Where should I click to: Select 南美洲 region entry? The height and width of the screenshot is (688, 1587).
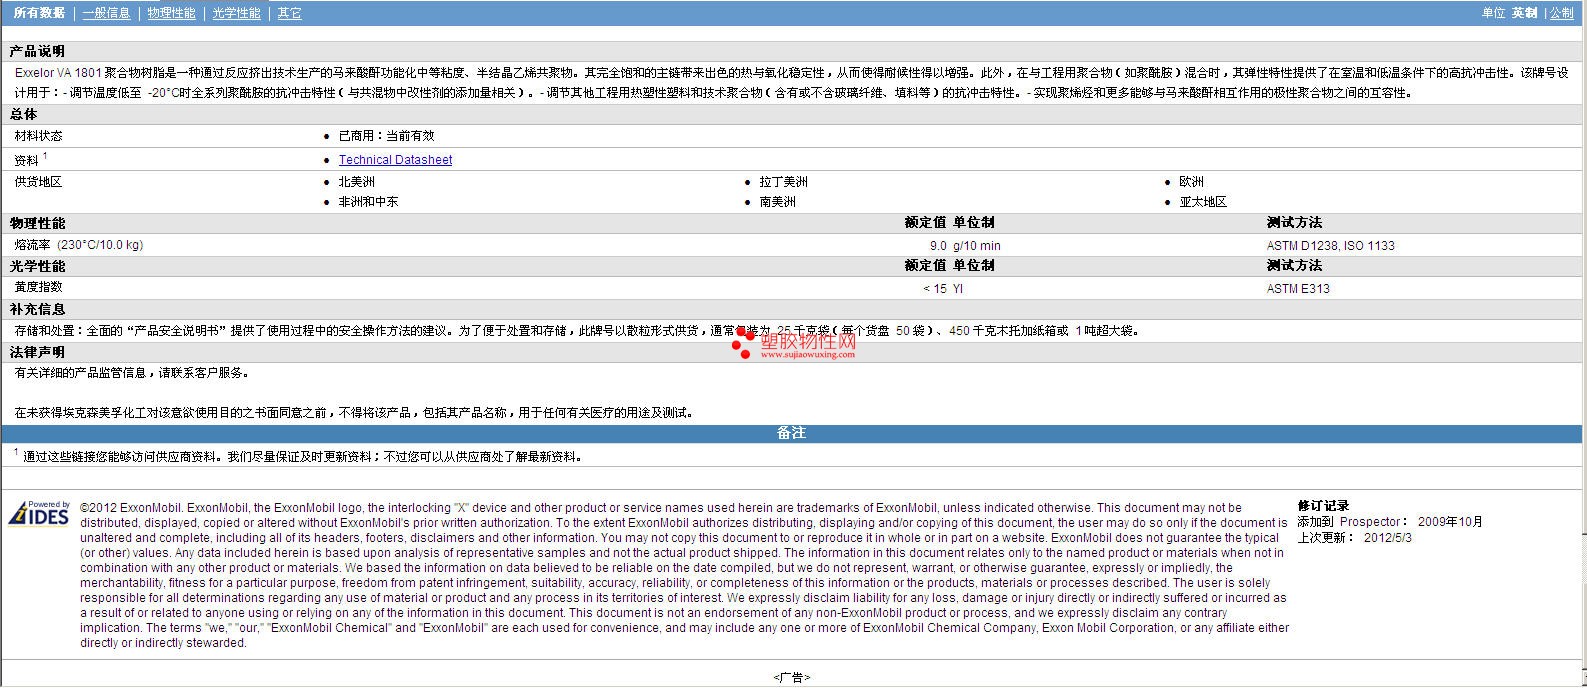tap(777, 202)
